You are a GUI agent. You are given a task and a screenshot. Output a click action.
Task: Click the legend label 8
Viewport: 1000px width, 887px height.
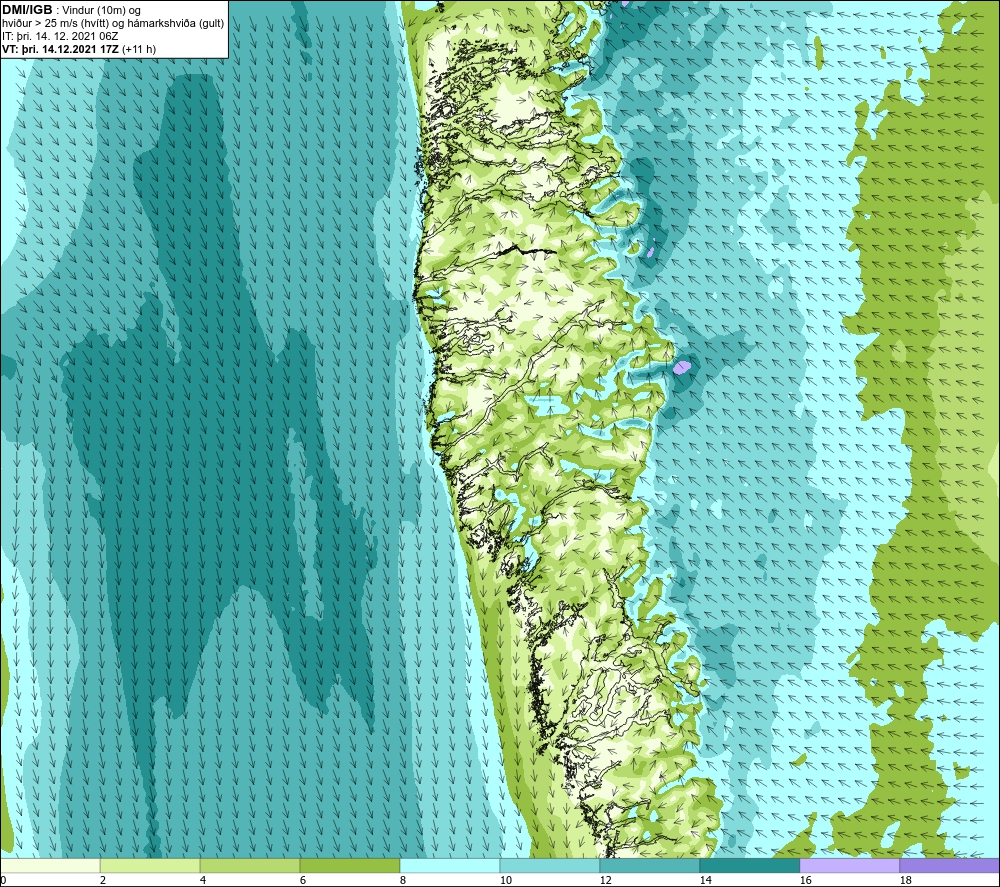click(402, 880)
